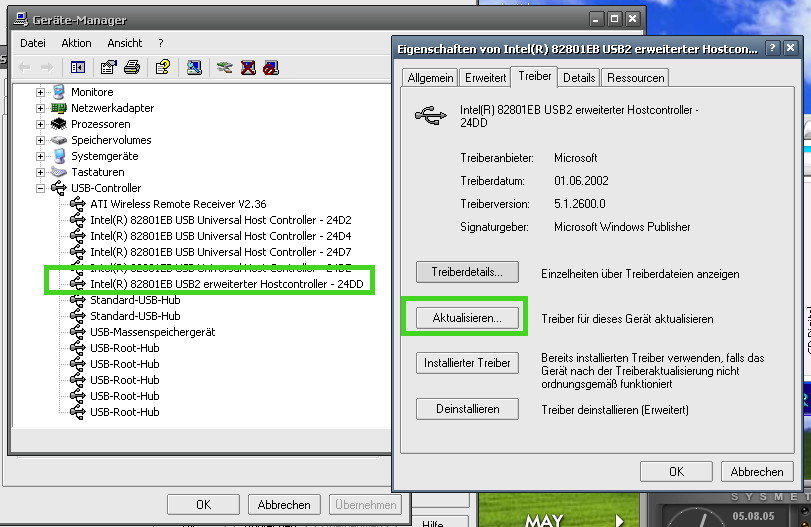Click the Signaturgeber value Microsoft Windows Publisher
The width and height of the screenshot is (811, 527).
[622, 227]
